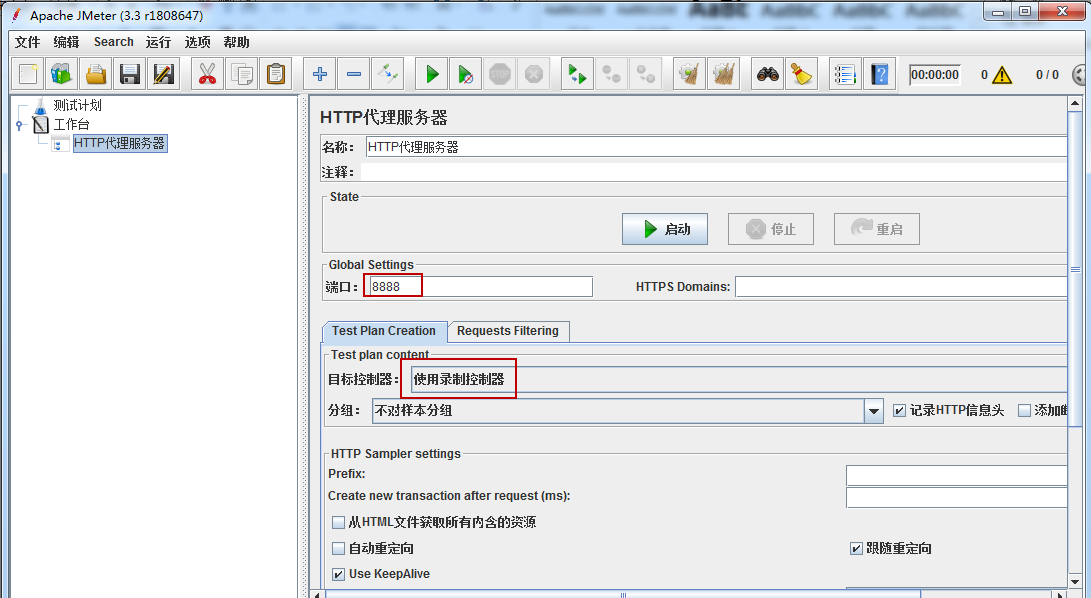Open the 运行 menu

pos(158,42)
